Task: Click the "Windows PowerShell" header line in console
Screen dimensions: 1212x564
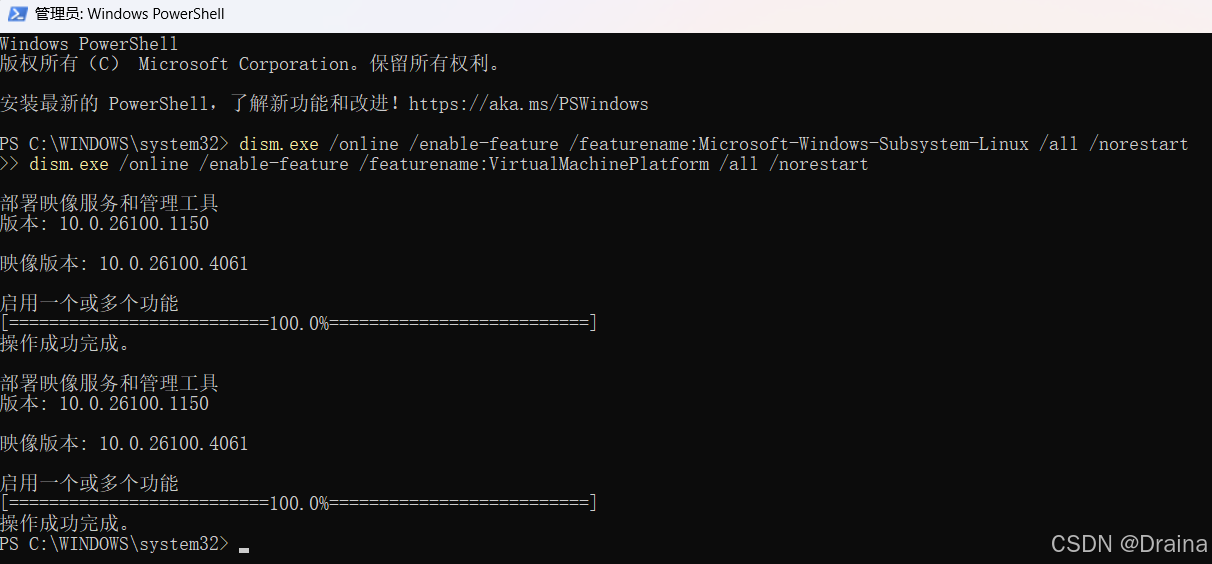Action: [89, 44]
